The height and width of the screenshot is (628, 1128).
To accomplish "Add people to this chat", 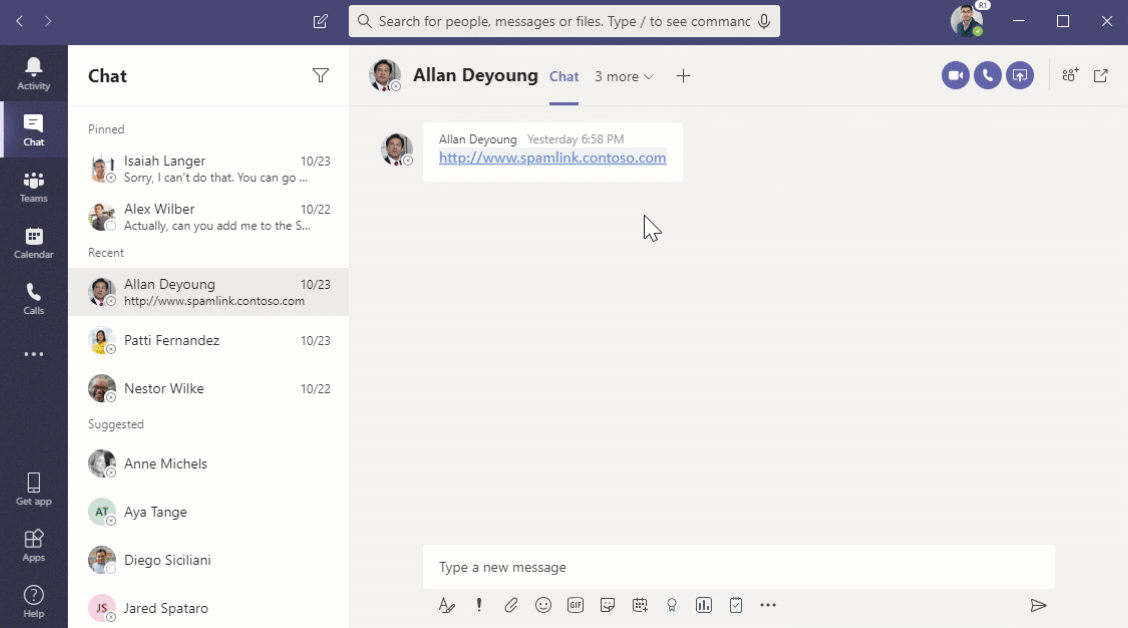I will click(1070, 74).
